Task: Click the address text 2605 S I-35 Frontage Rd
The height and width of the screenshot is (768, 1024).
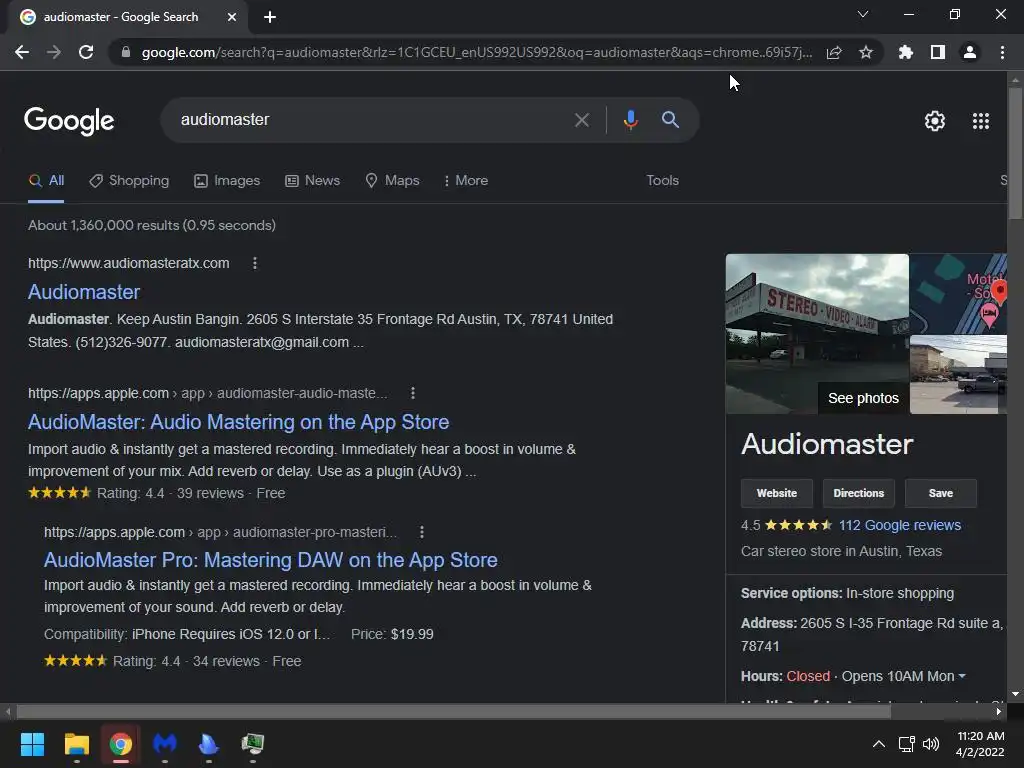Action: click(901, 624)
